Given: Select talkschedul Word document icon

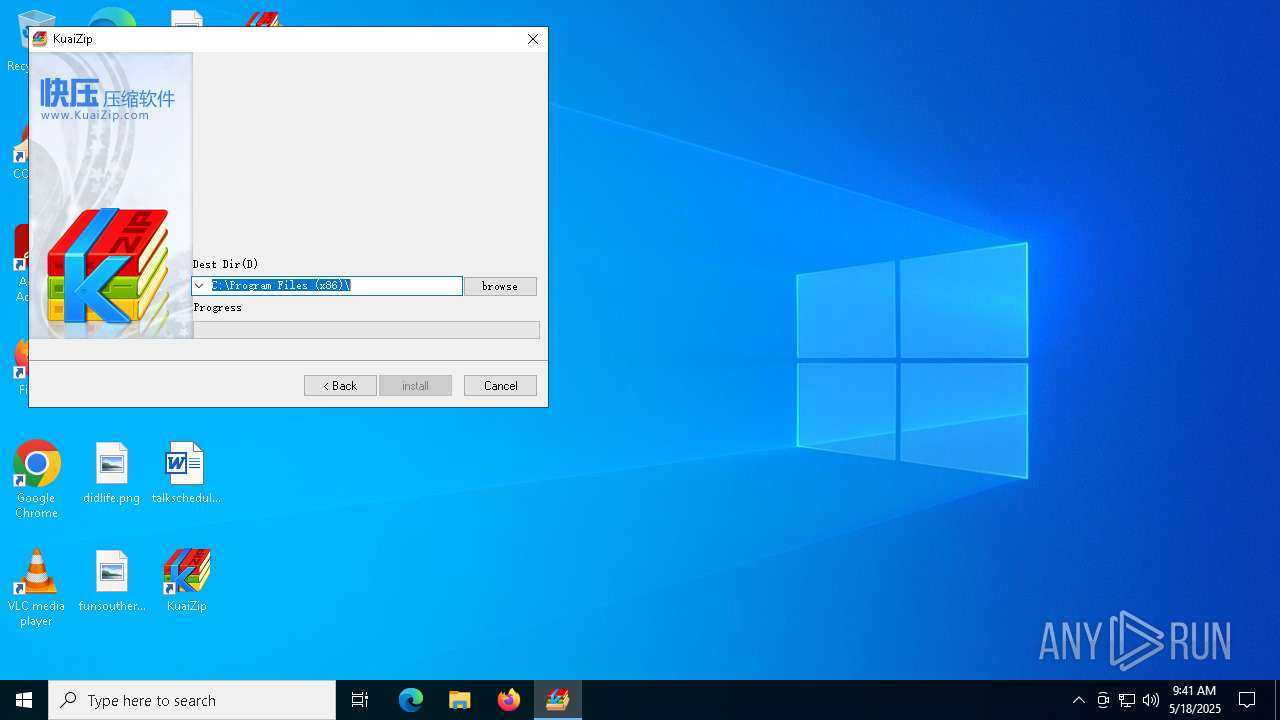Looking at the screenshot, I should pos(186,473).
